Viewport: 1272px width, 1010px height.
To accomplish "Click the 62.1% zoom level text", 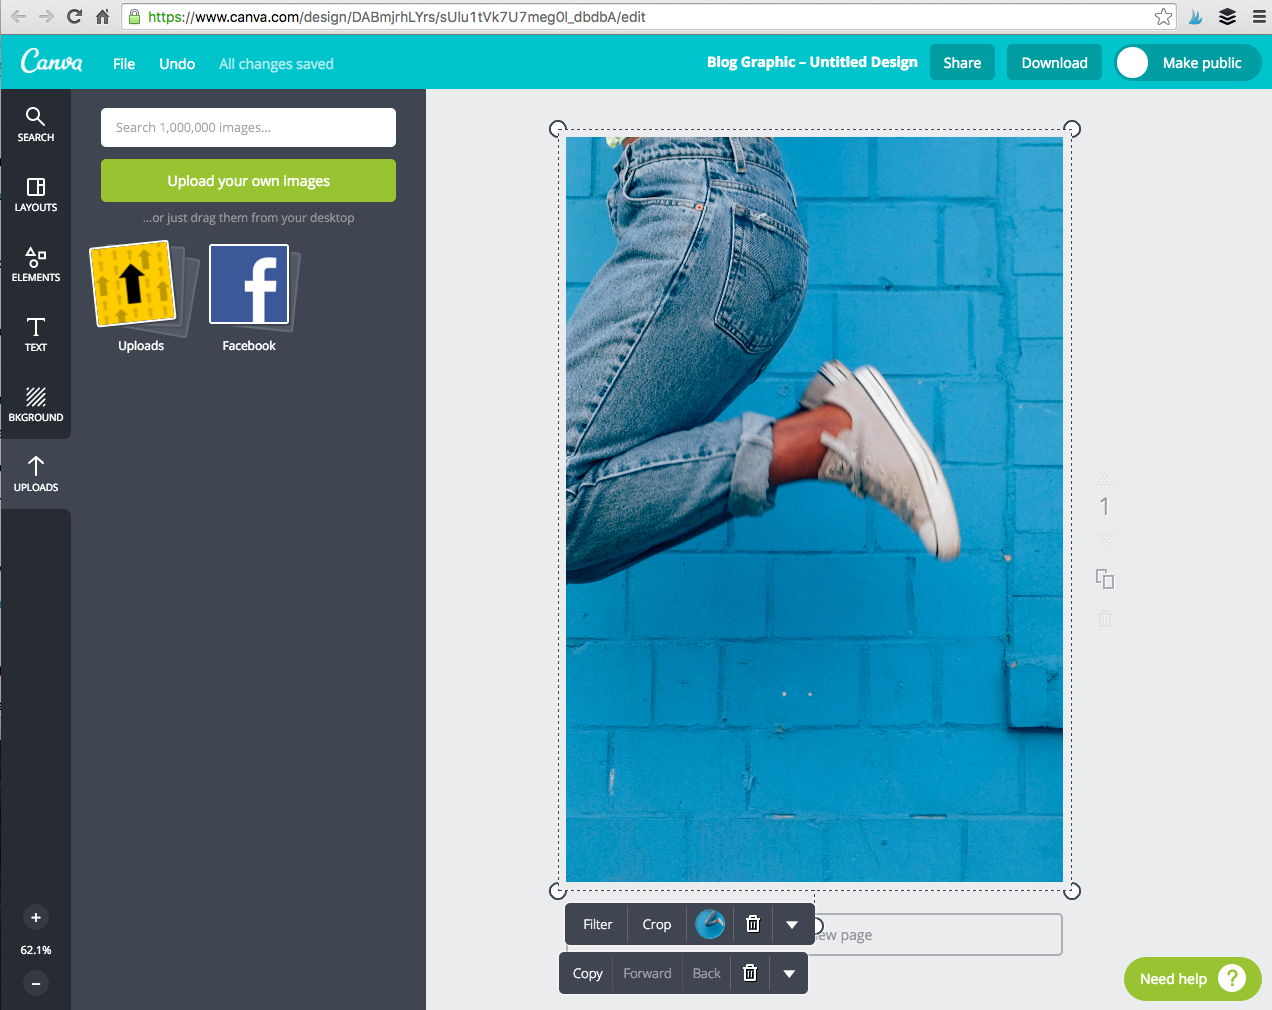I will coord(36,950).
